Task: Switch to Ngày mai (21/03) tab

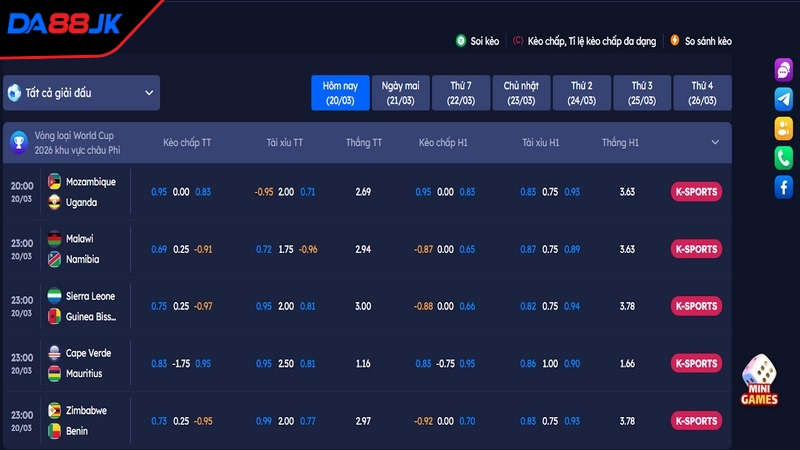Action: click(400, 93)
